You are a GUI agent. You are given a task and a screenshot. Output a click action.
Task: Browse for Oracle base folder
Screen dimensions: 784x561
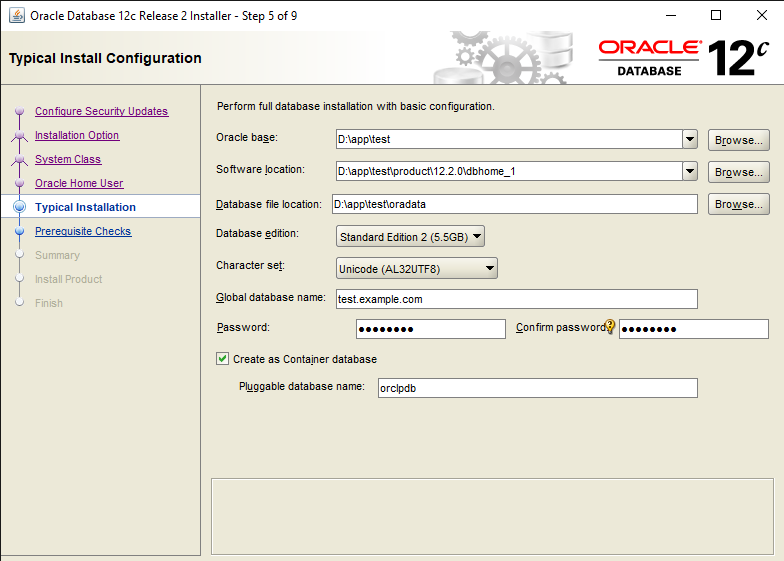738,140
